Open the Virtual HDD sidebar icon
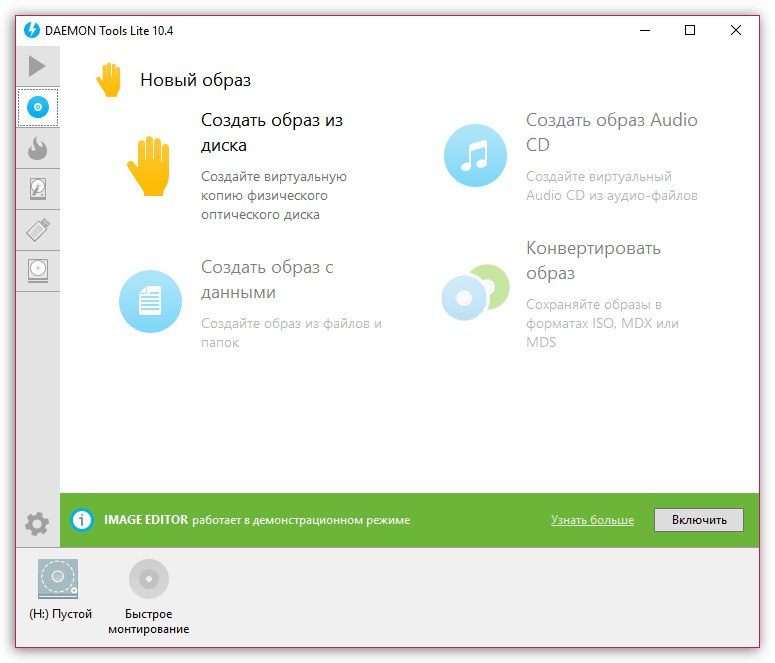 click(38, 189)
